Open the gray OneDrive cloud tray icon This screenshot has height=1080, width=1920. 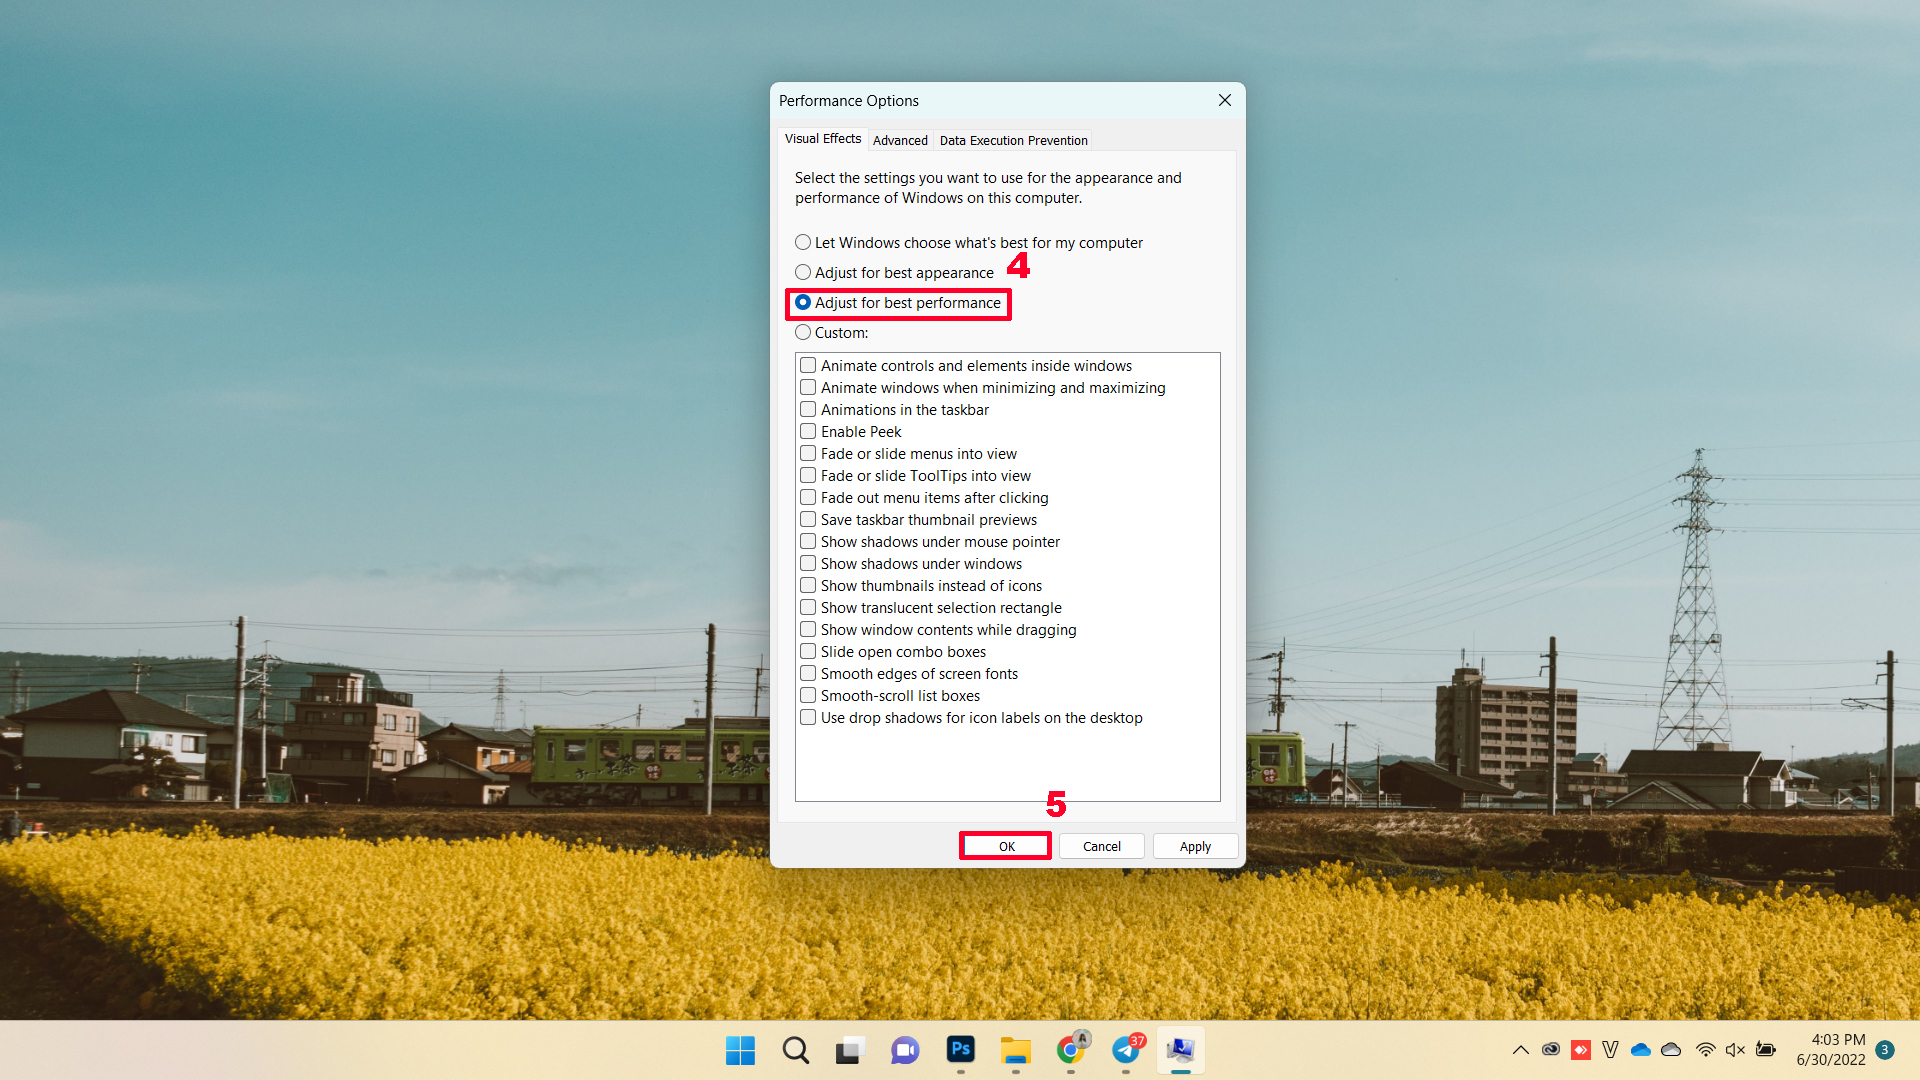pyautogui.click(x=1671, y=1050)
